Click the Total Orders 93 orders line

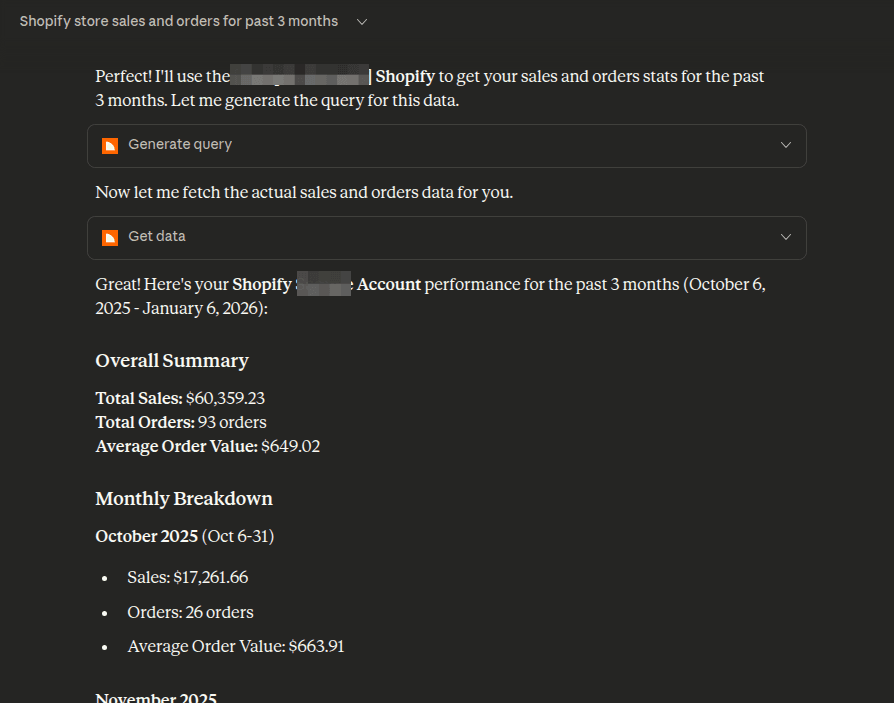pos(181,422)
